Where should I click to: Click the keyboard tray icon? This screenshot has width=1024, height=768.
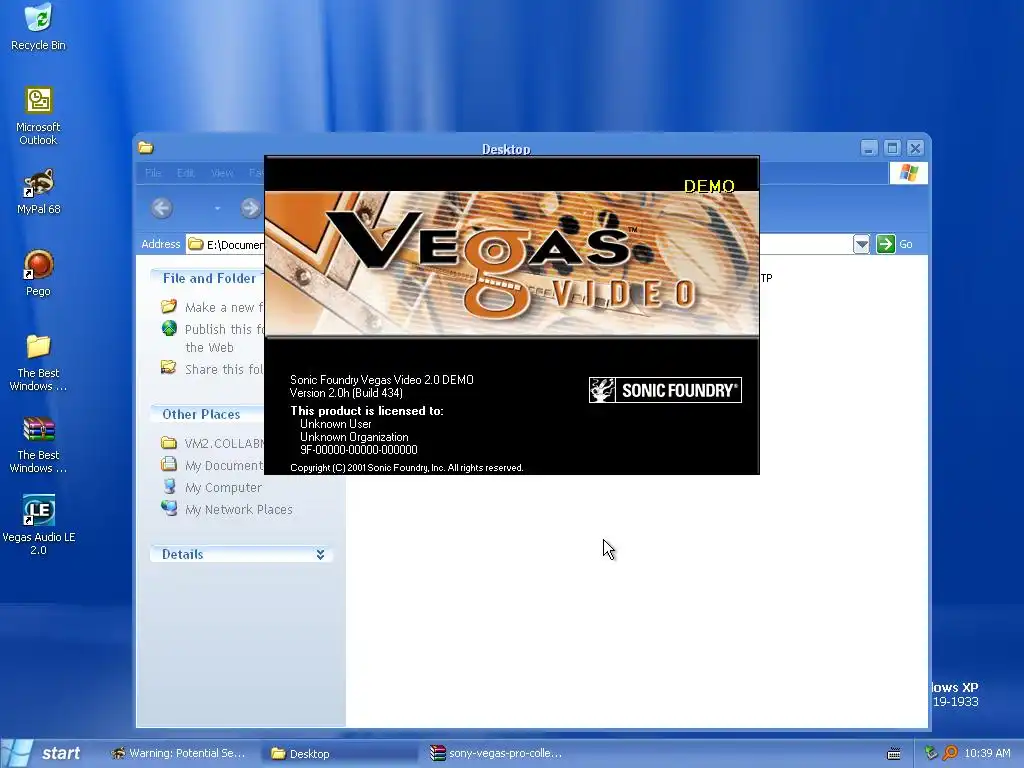coord(894,754)
